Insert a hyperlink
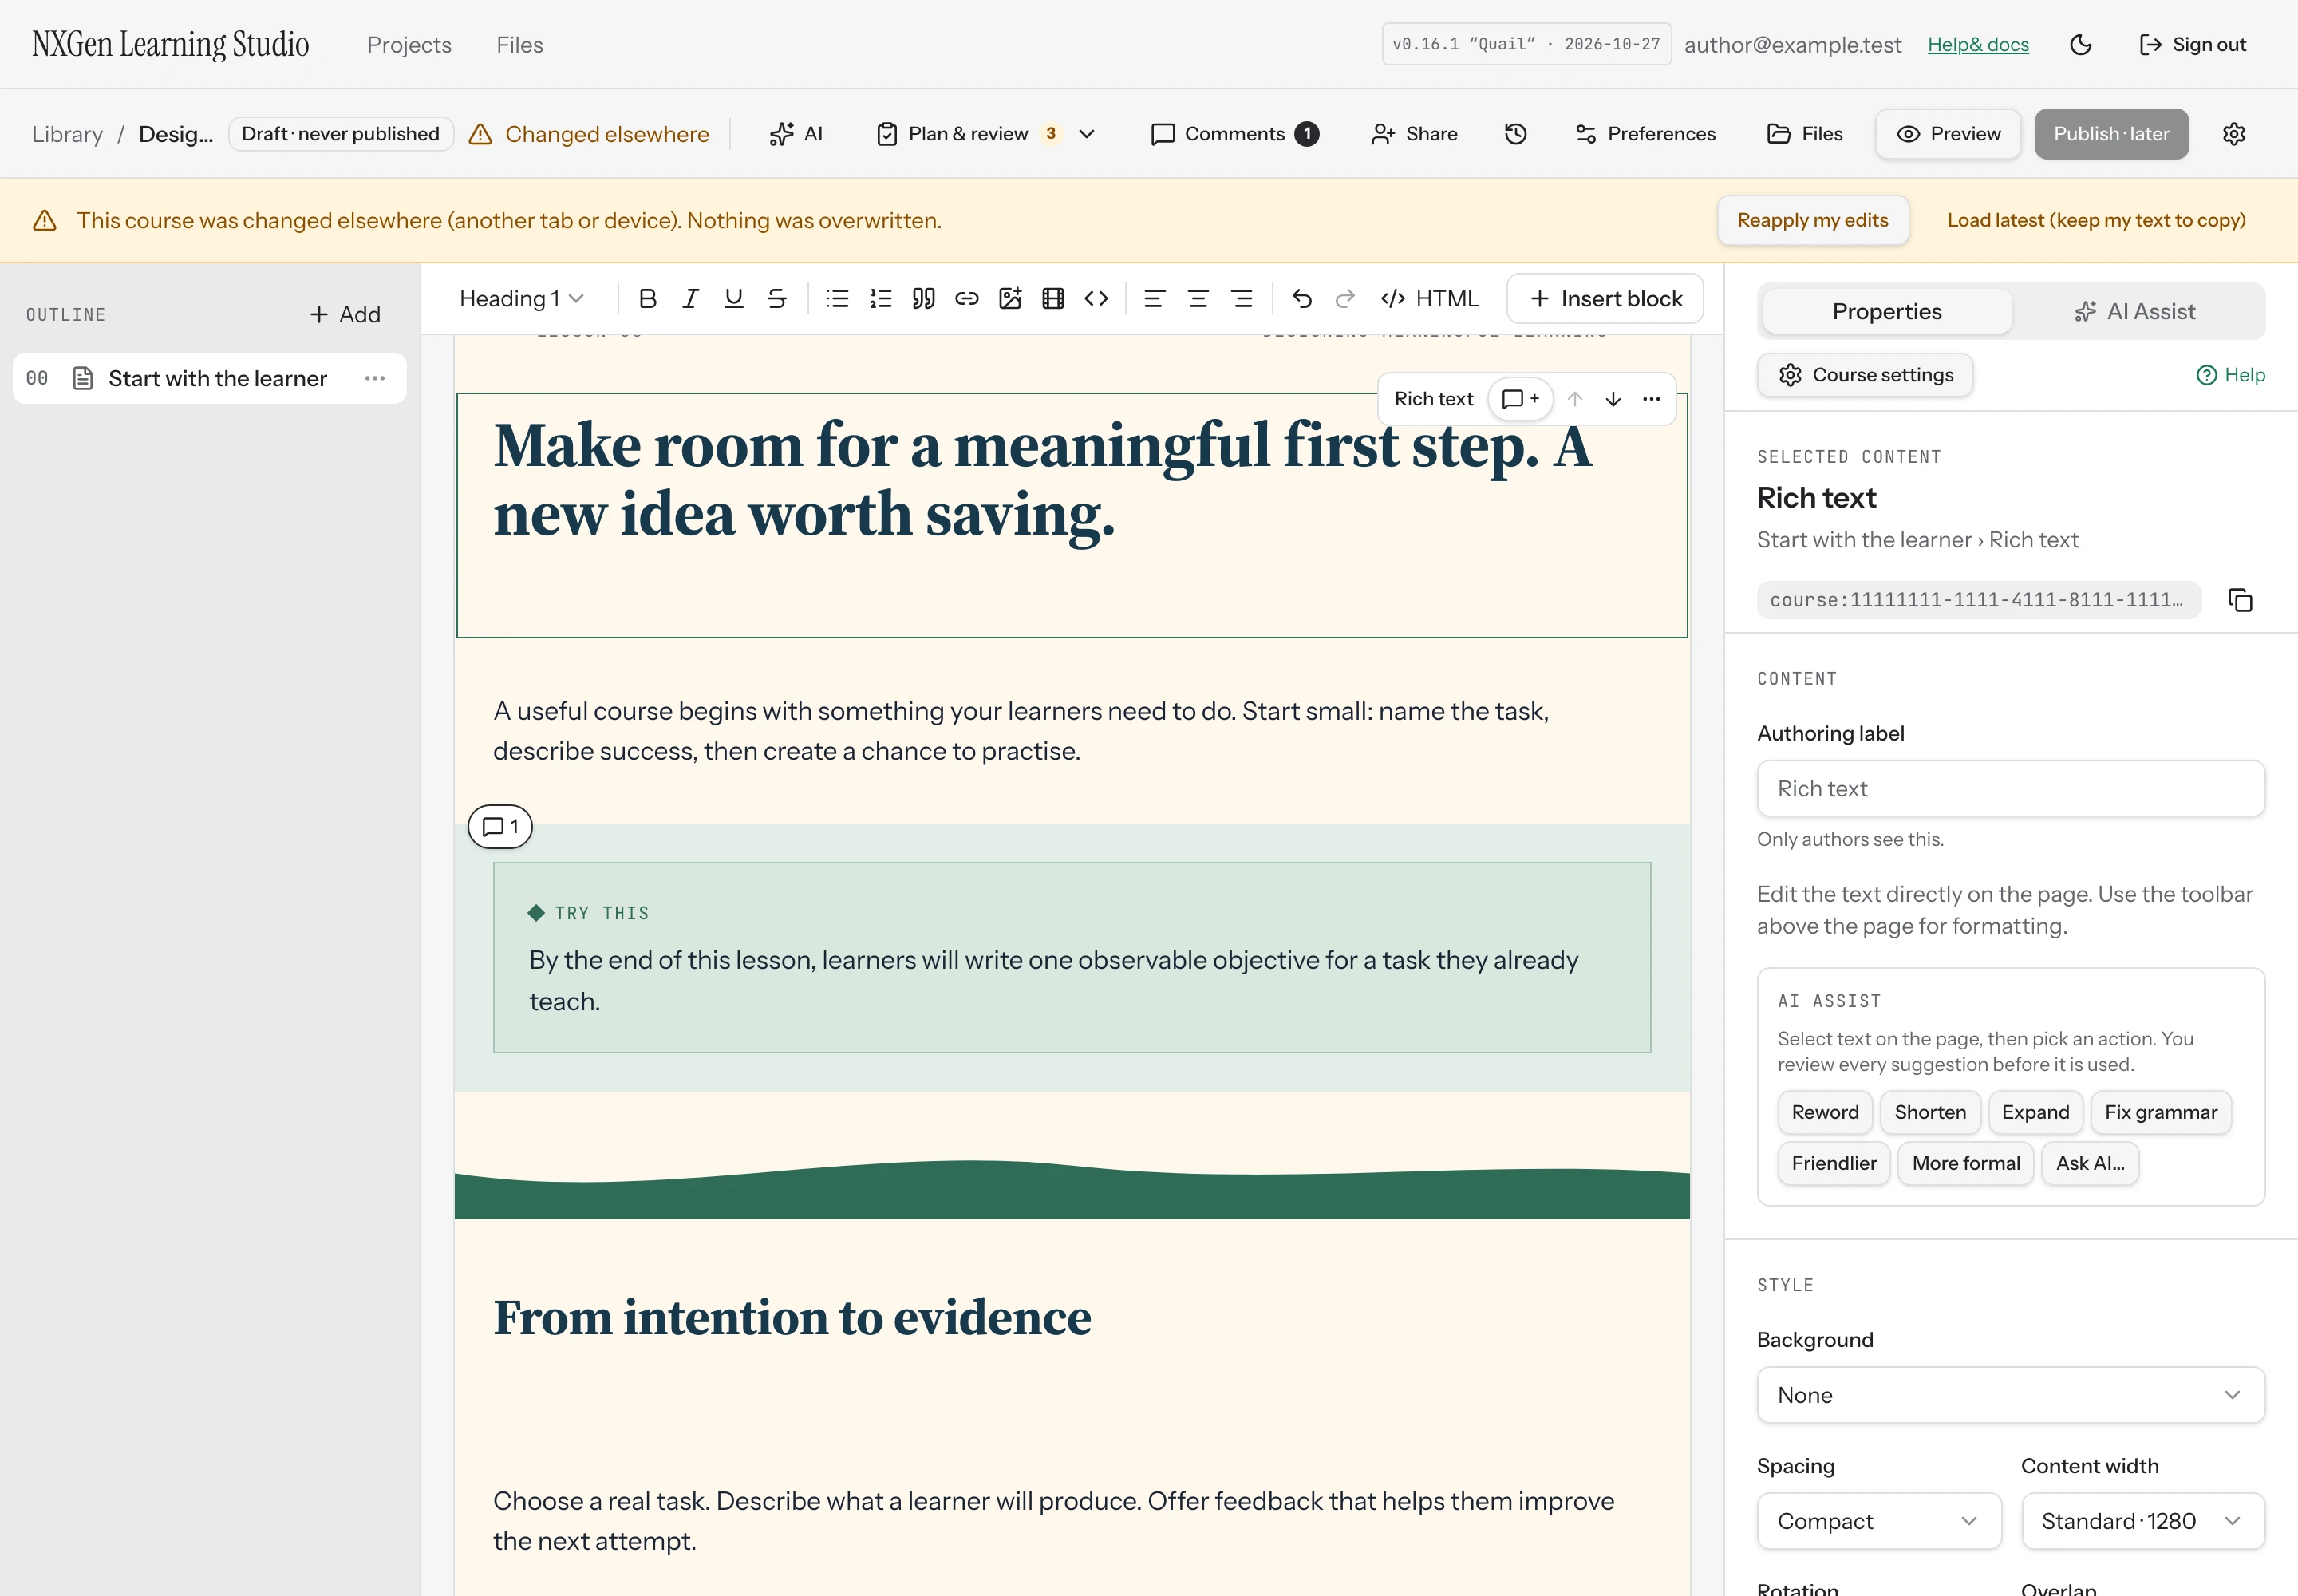 (966, 299)
